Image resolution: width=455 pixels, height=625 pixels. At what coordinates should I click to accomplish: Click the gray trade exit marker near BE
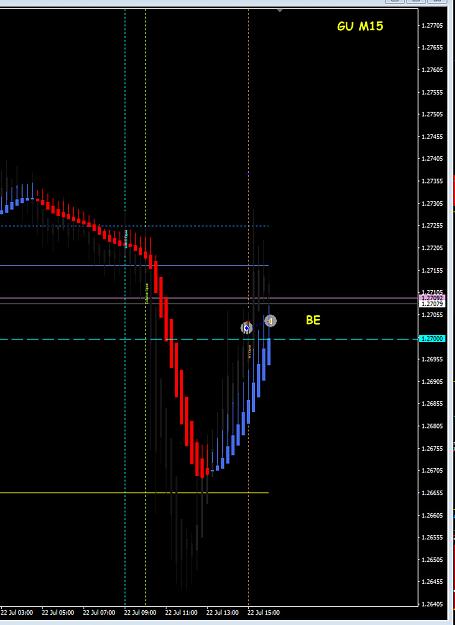pyautogui.click(x=271, y=320)
